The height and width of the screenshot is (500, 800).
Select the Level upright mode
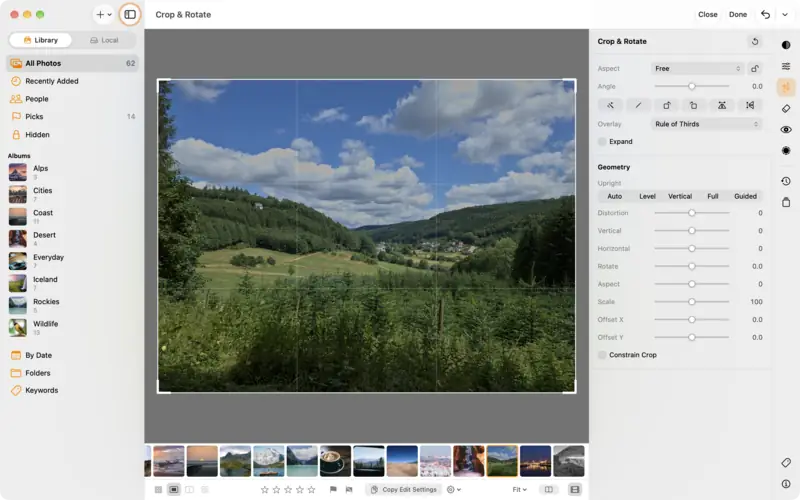click(x=647, y=196)
